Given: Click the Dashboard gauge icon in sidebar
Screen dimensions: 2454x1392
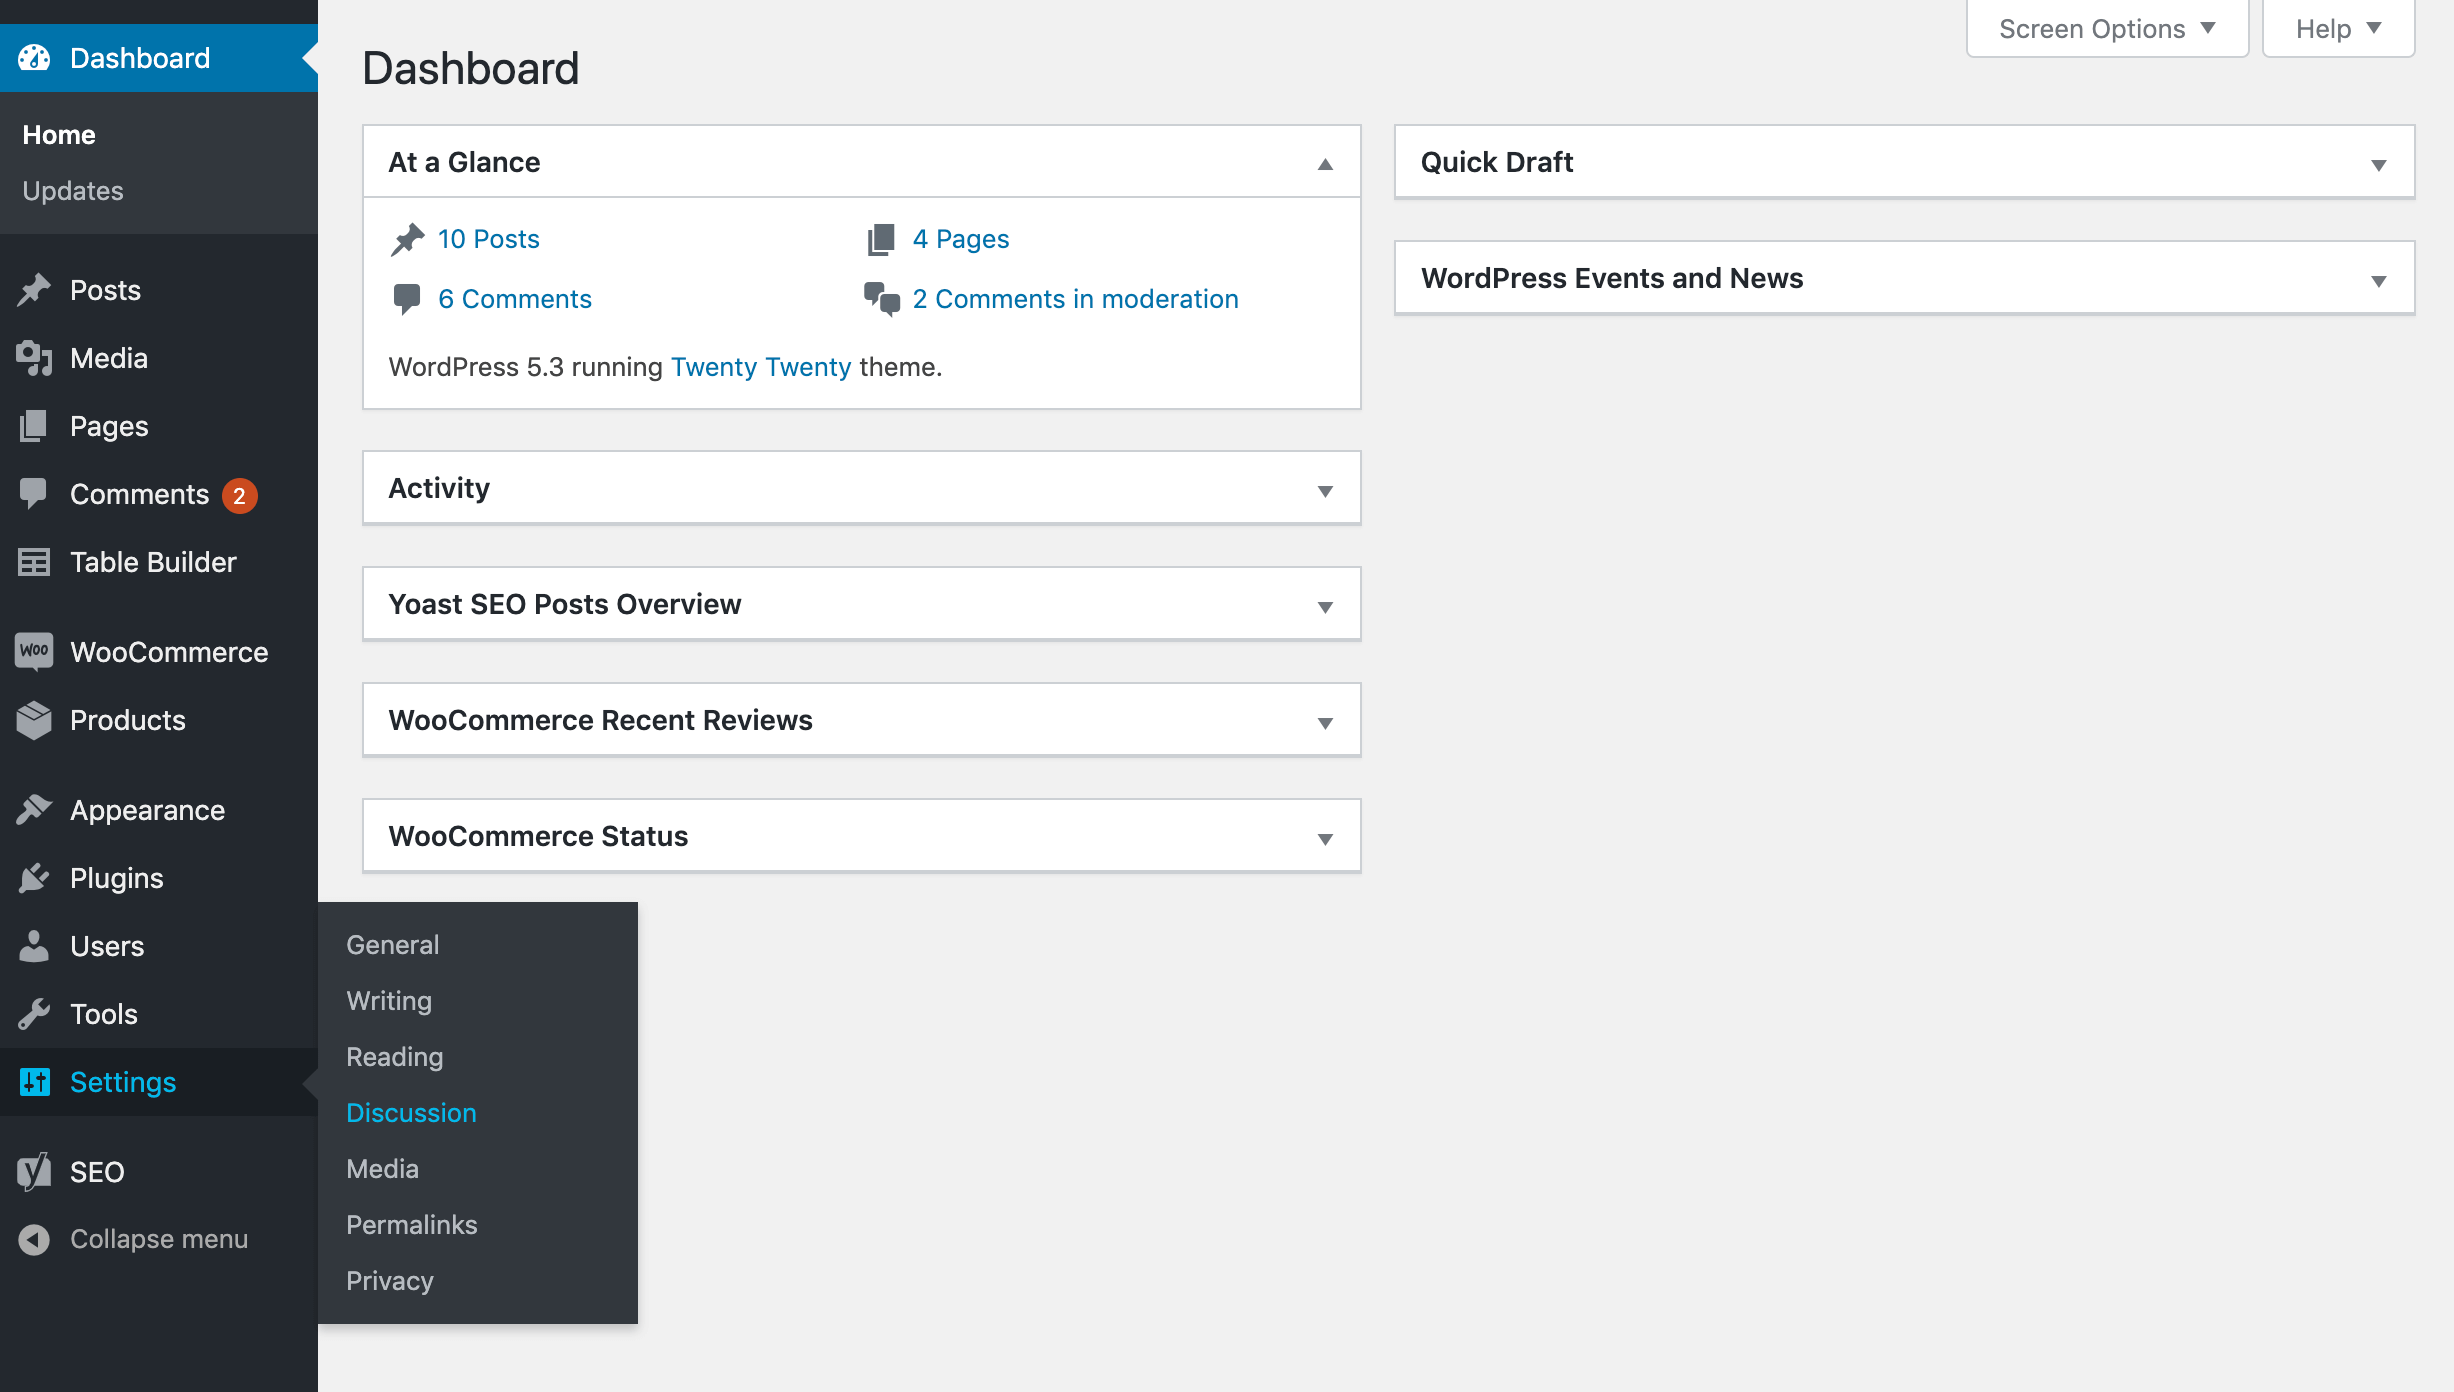Looking at the screenshot, I should point(34,58).
